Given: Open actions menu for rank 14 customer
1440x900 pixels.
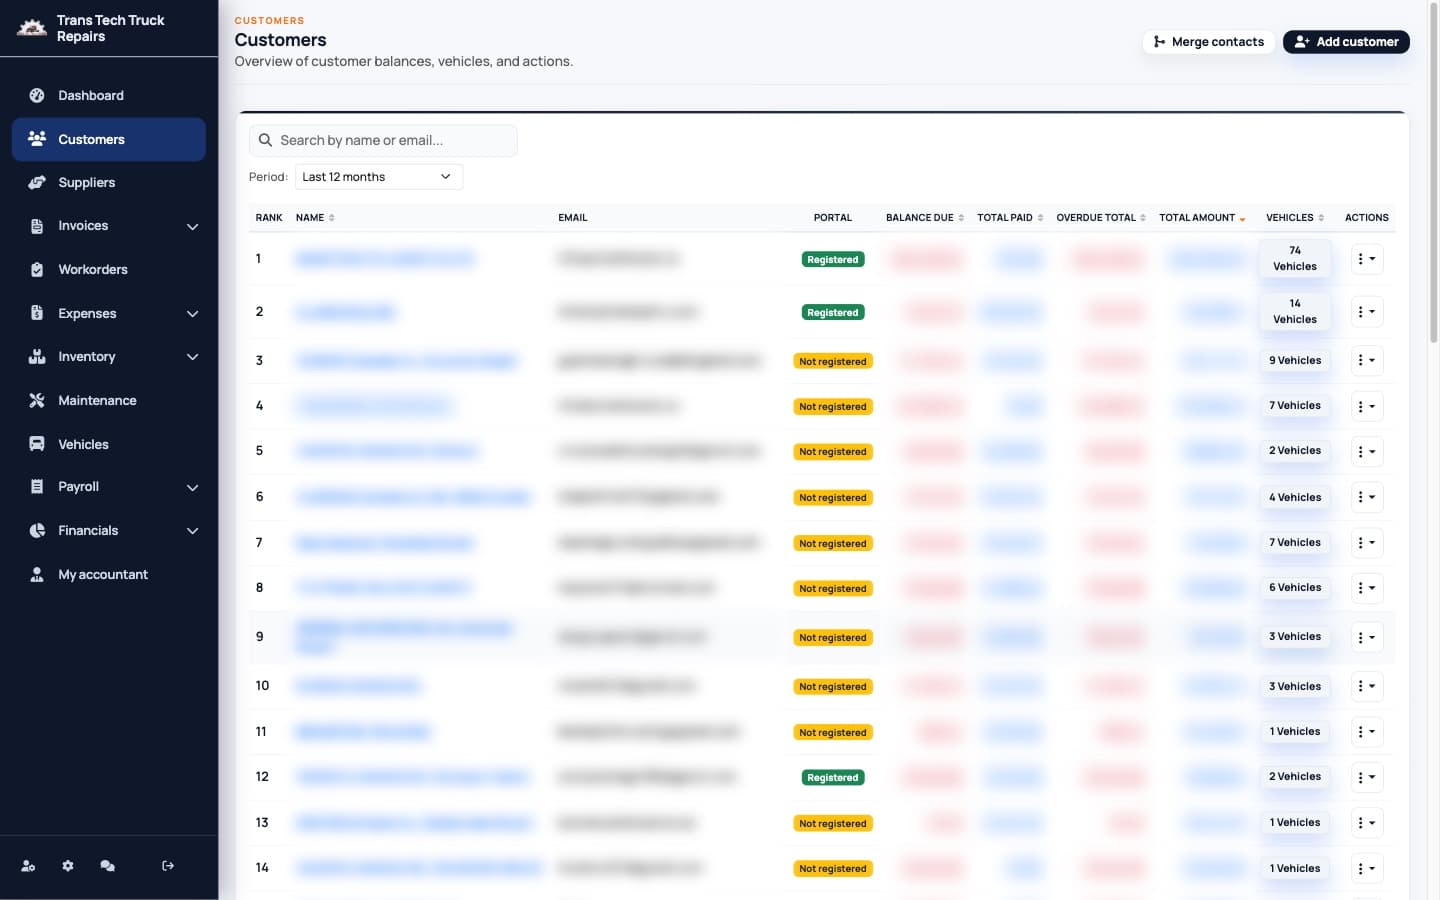Looking at the screenshot, I should [1366, 868].
